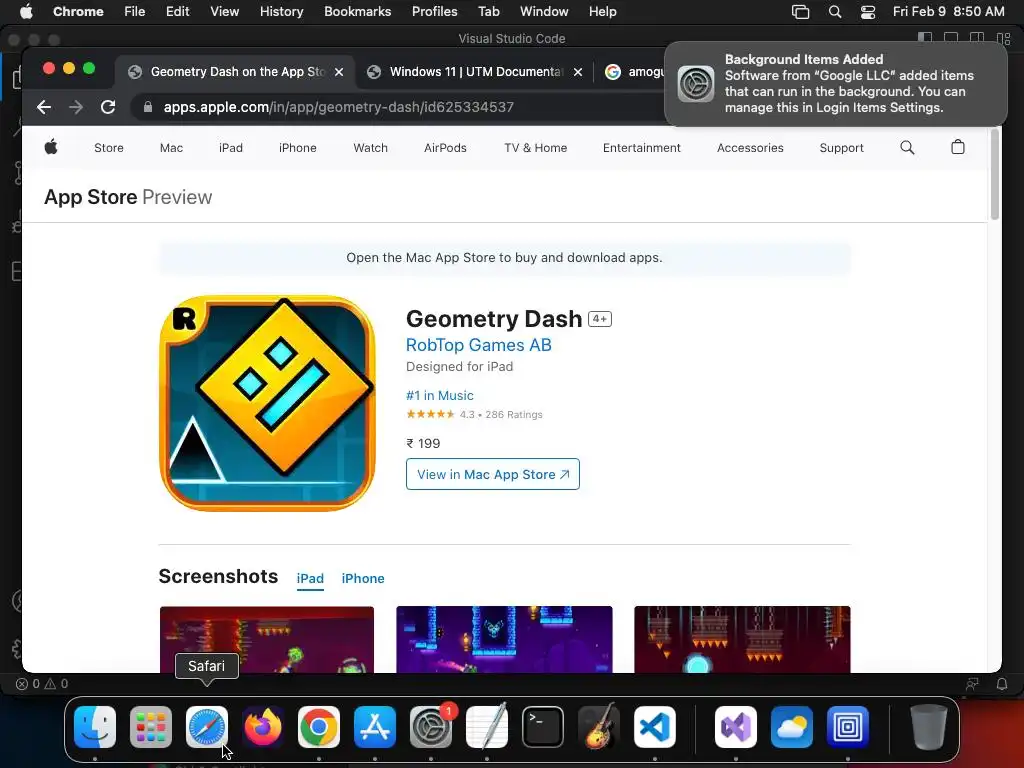Image resolution: width=1024 pixels, height=768 pixels.
Task: Open the Trash in the Dock
Action: click(x=929, y=727)
